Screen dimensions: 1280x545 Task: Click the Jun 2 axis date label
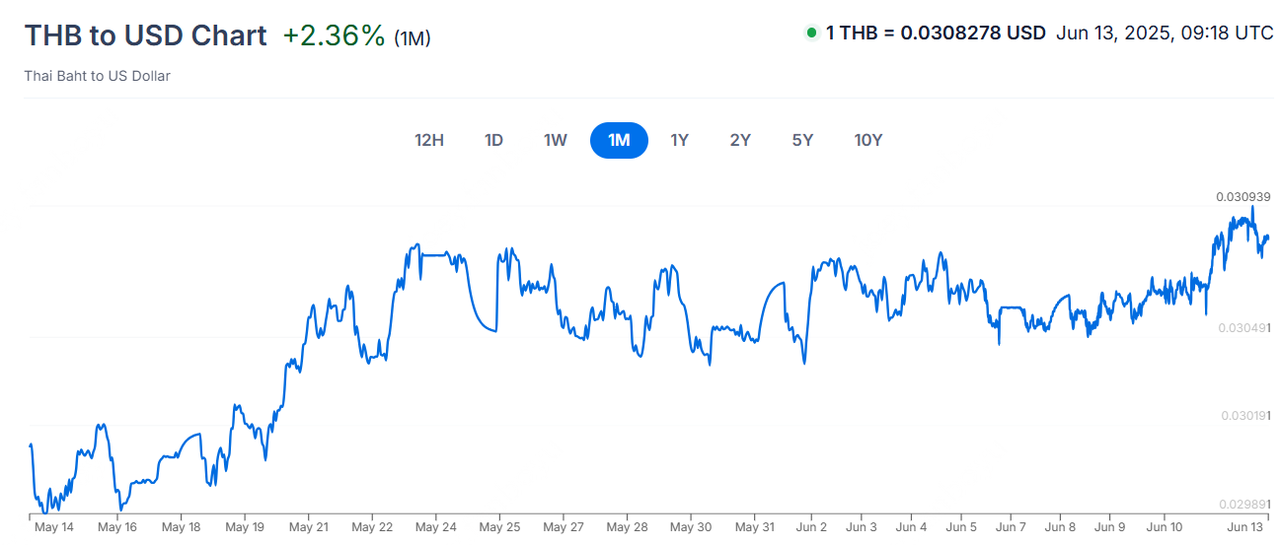[811, 527]
